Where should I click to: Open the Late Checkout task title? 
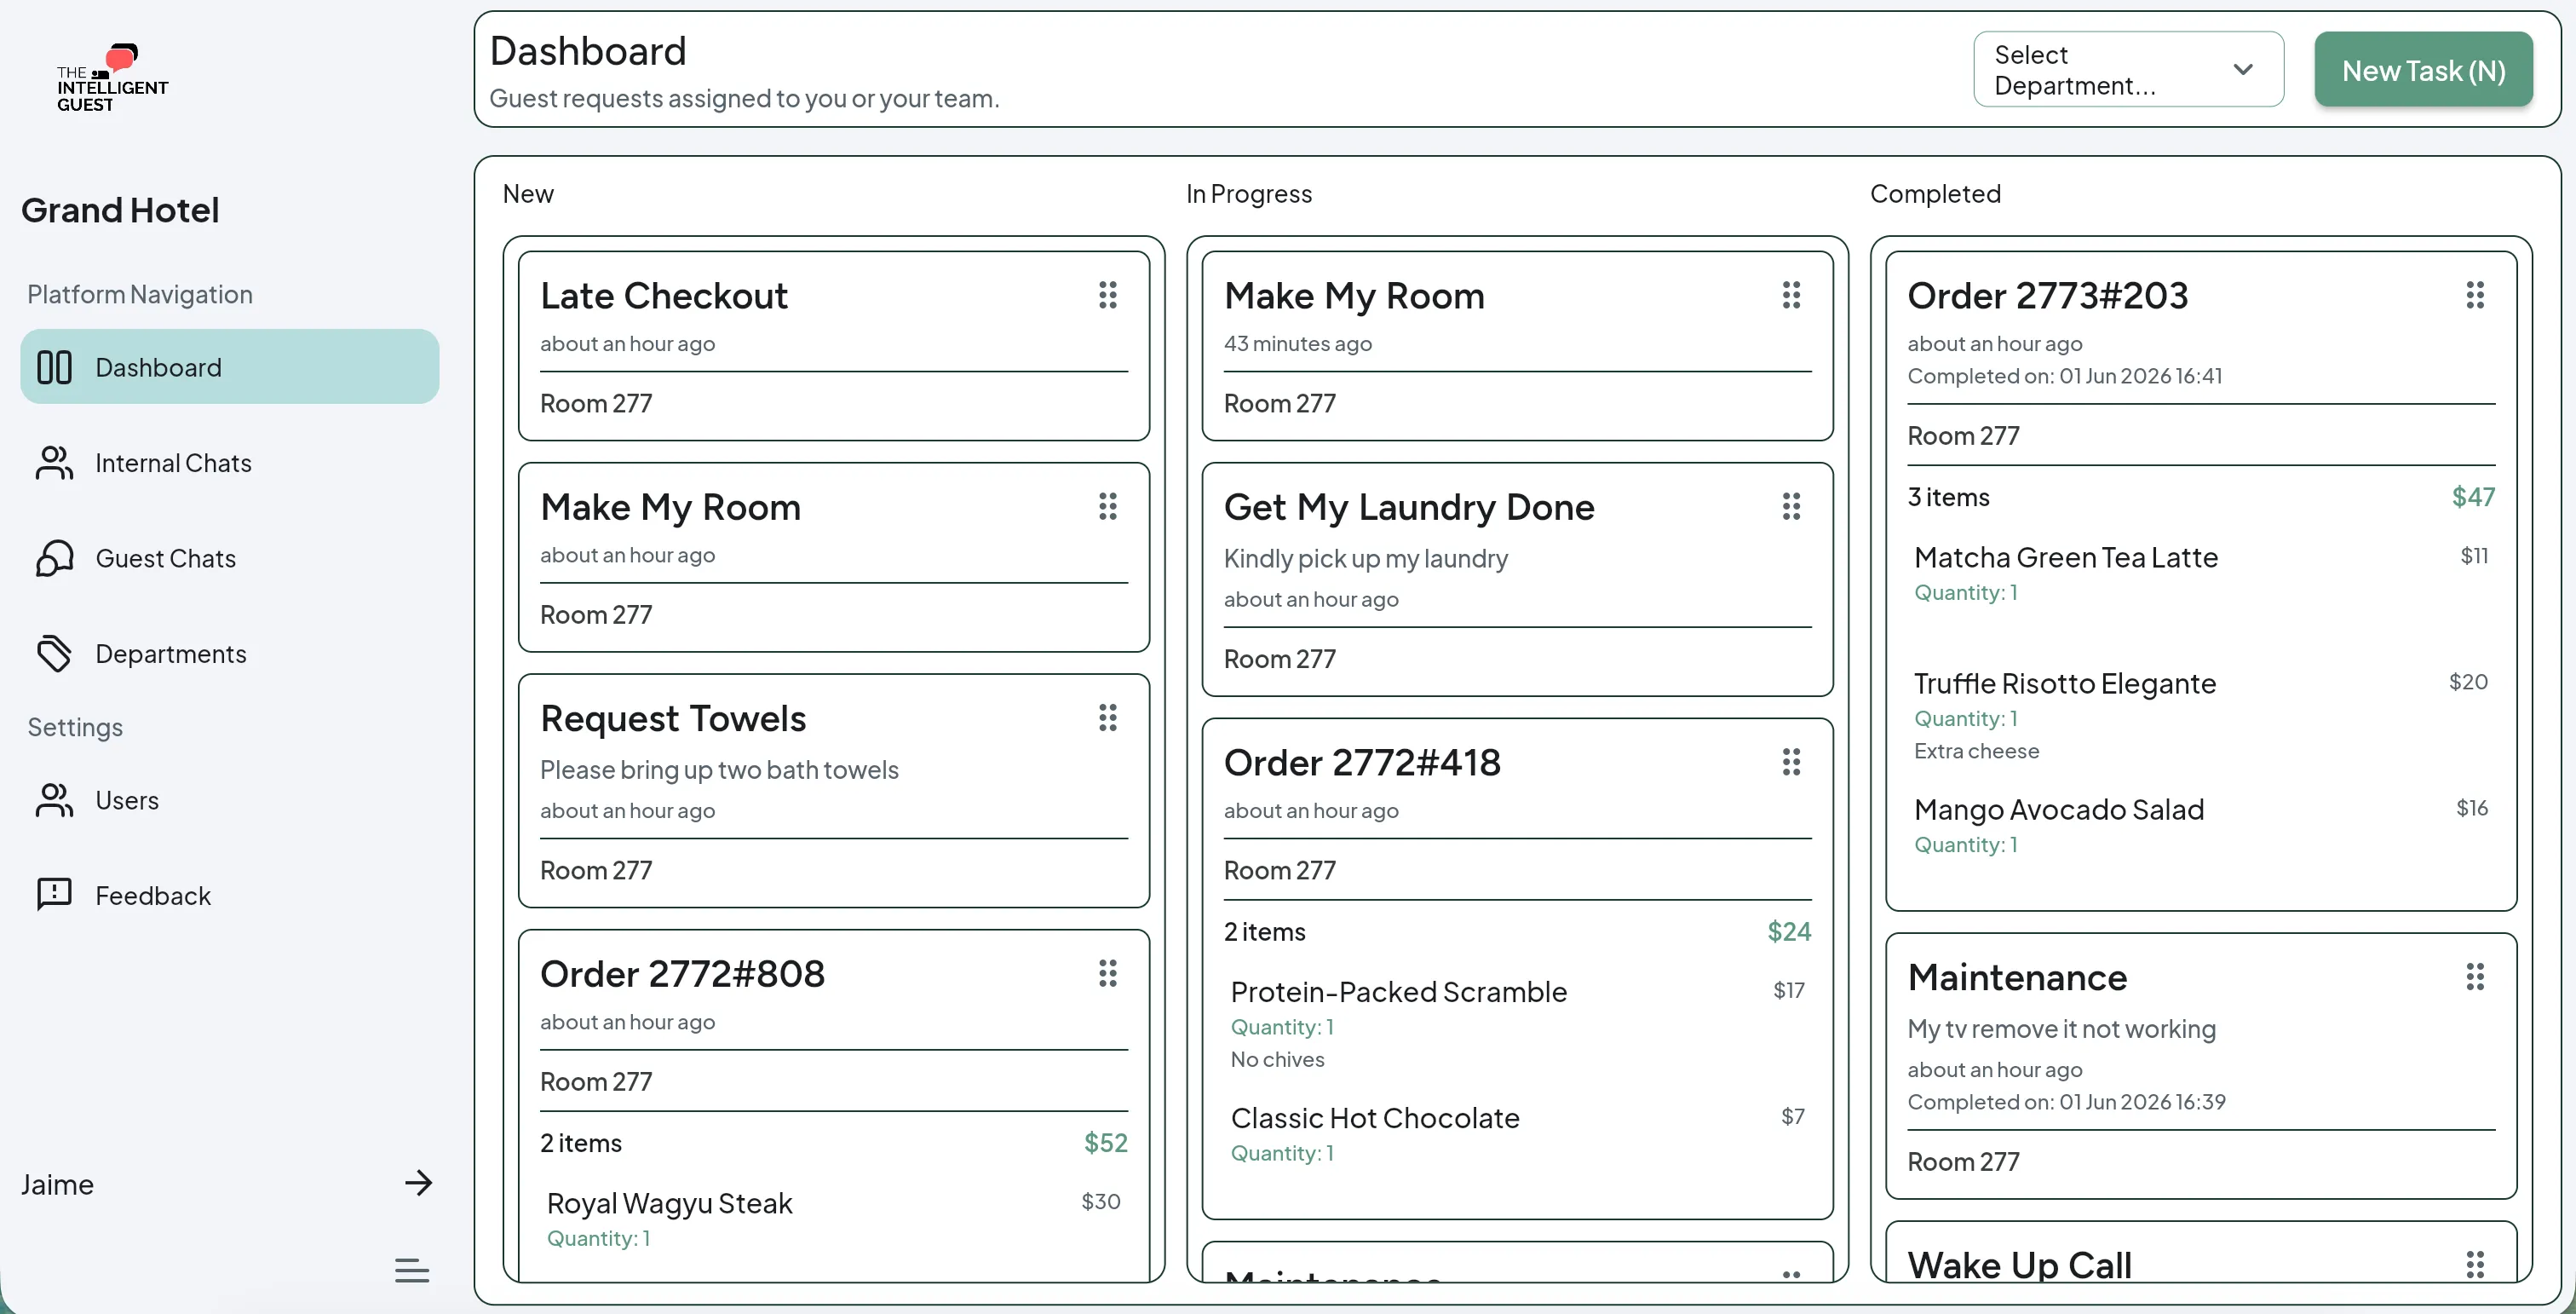[x=664, y=296]
